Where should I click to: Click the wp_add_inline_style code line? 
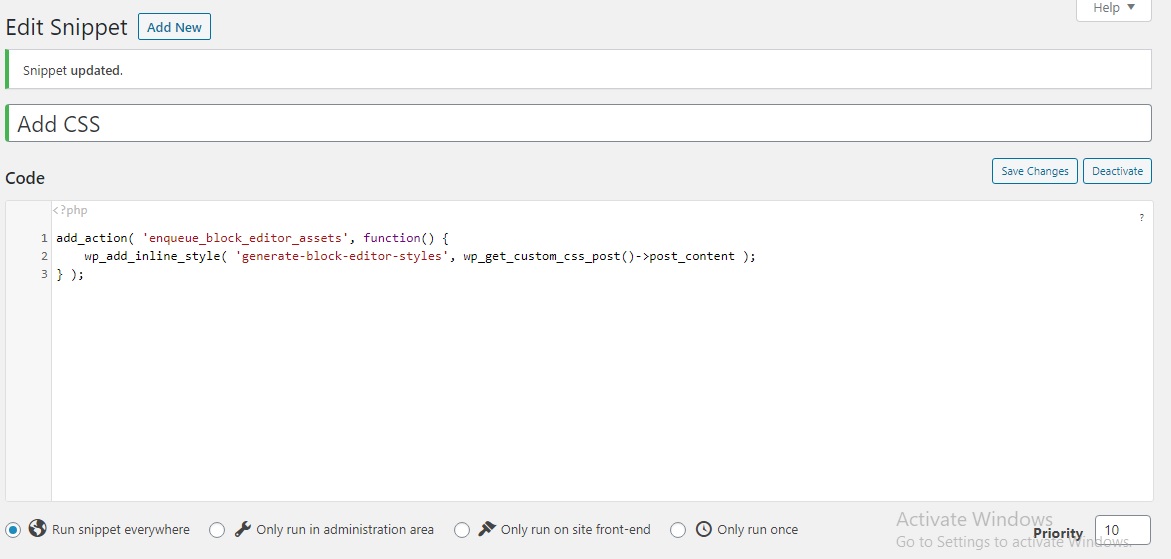click(x=420, y=256)
